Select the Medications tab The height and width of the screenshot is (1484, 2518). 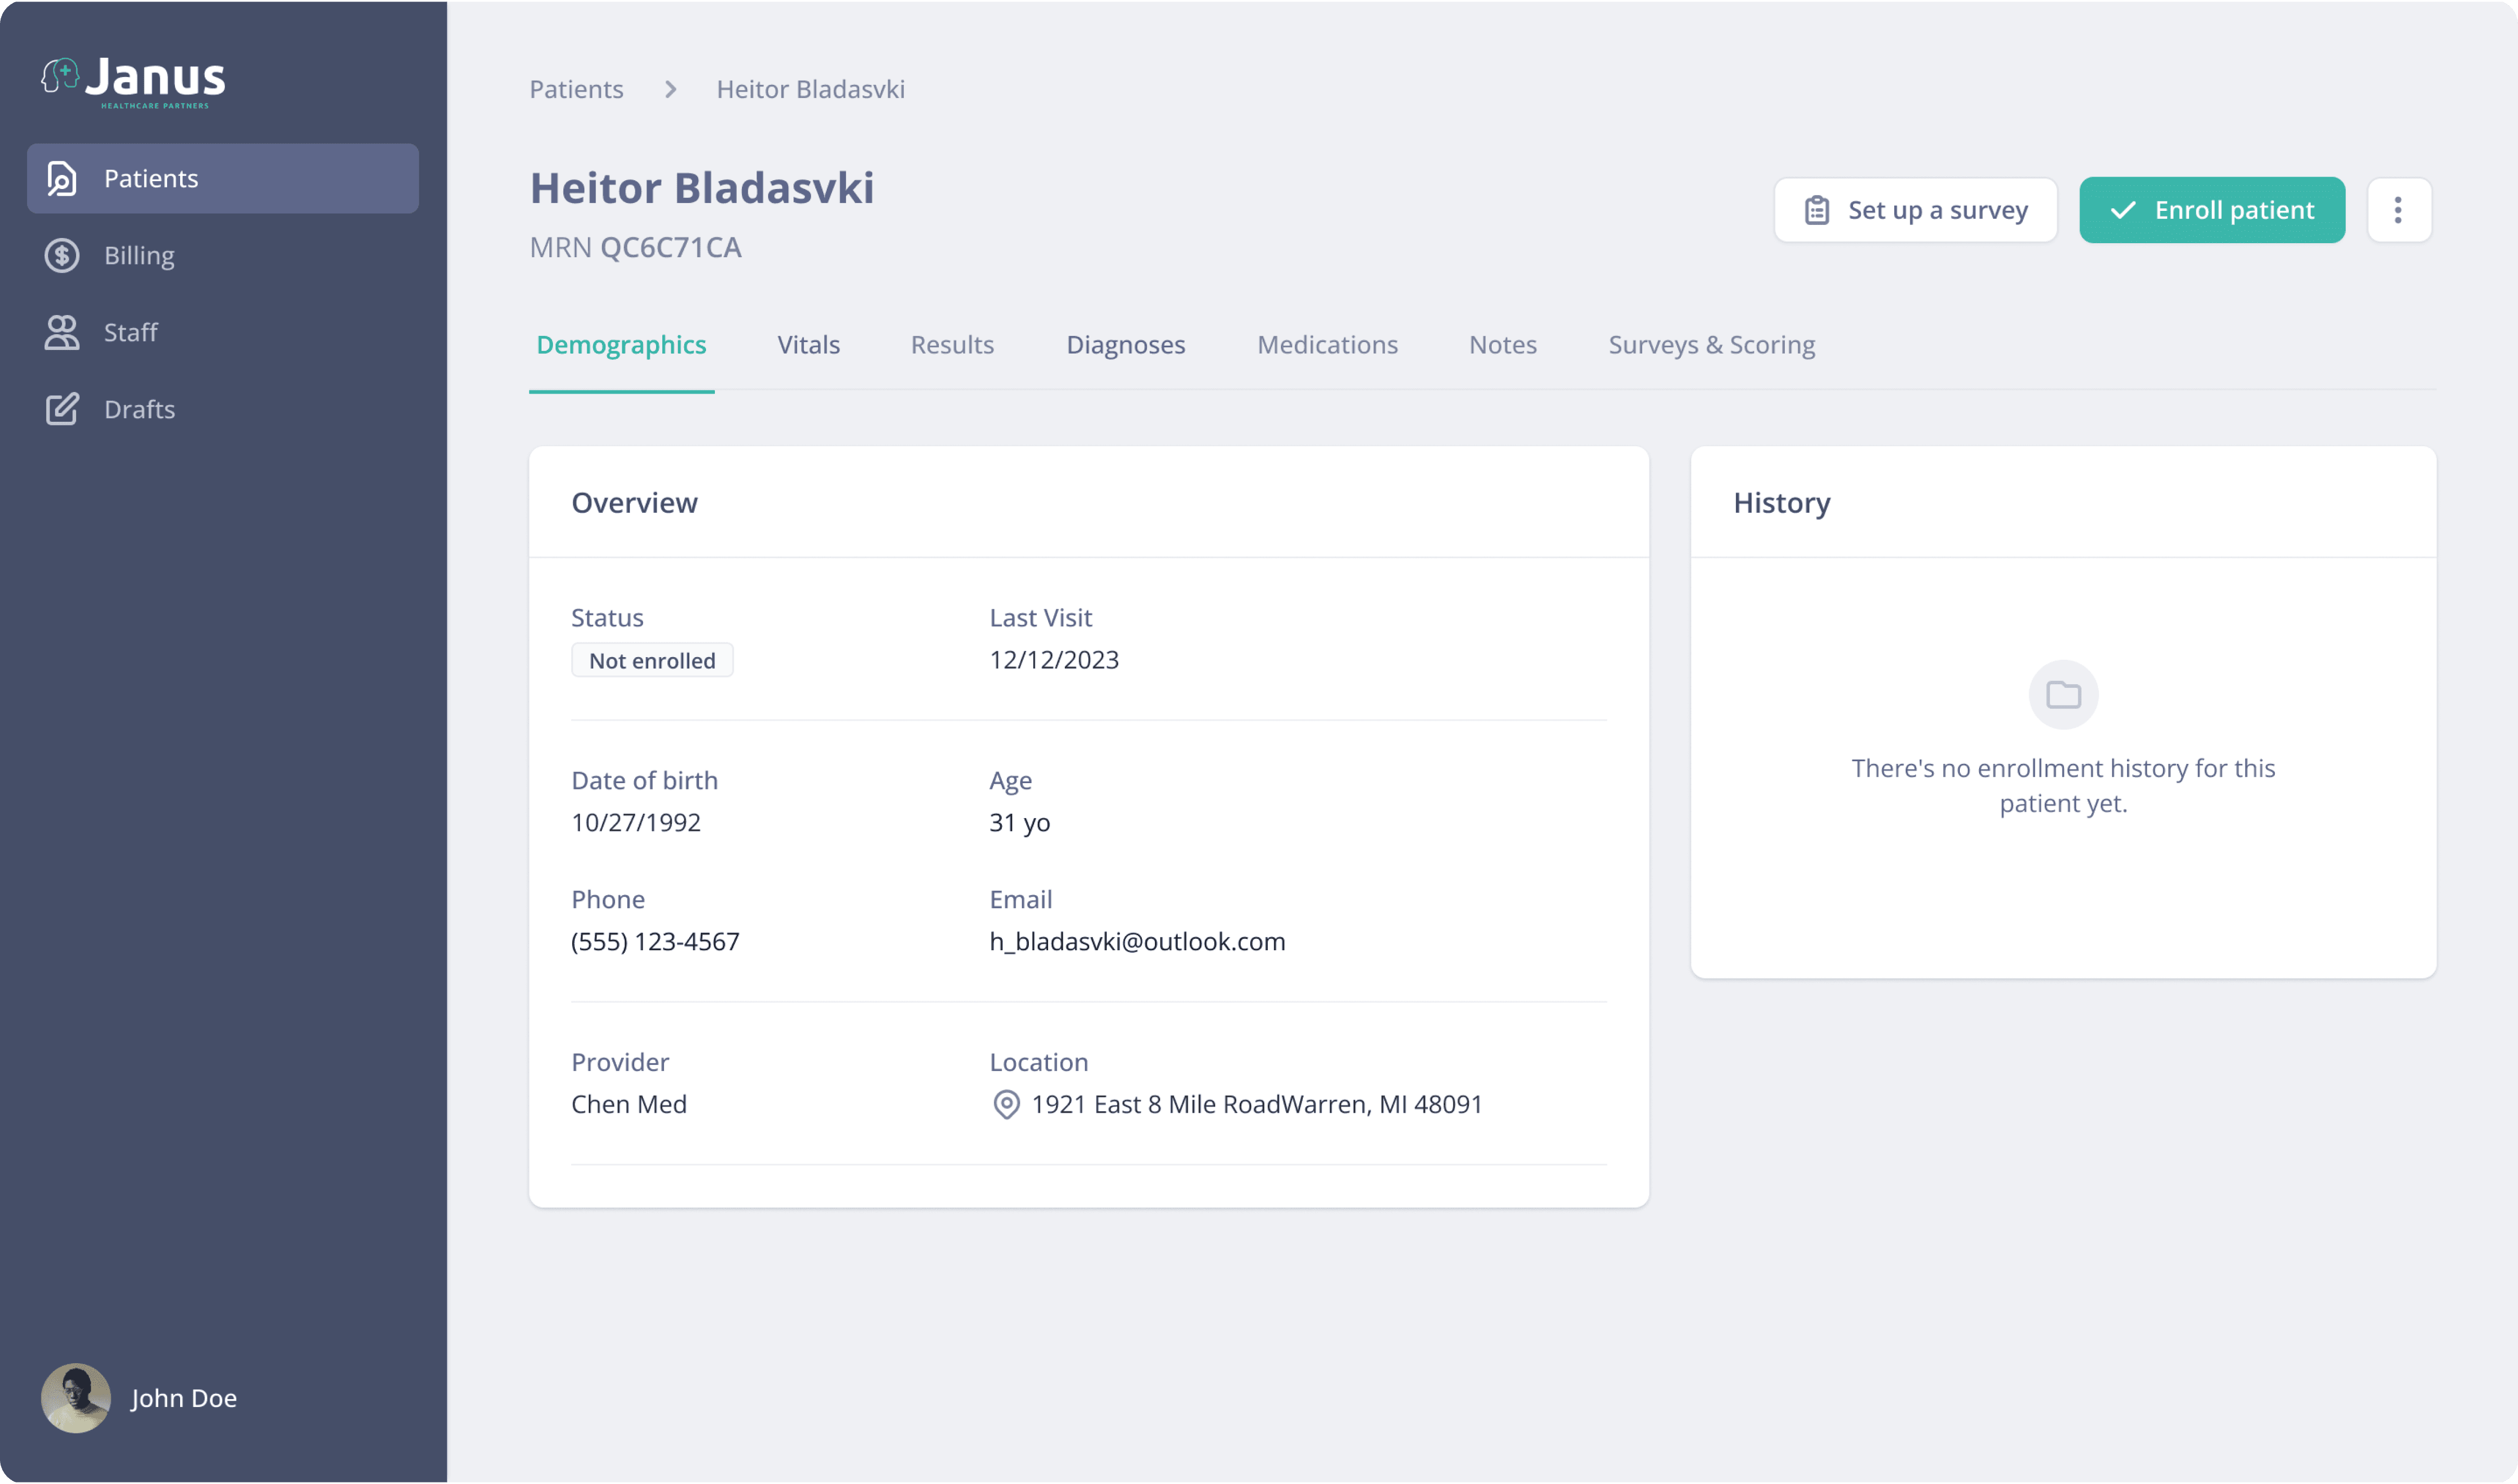point(1327,345)
